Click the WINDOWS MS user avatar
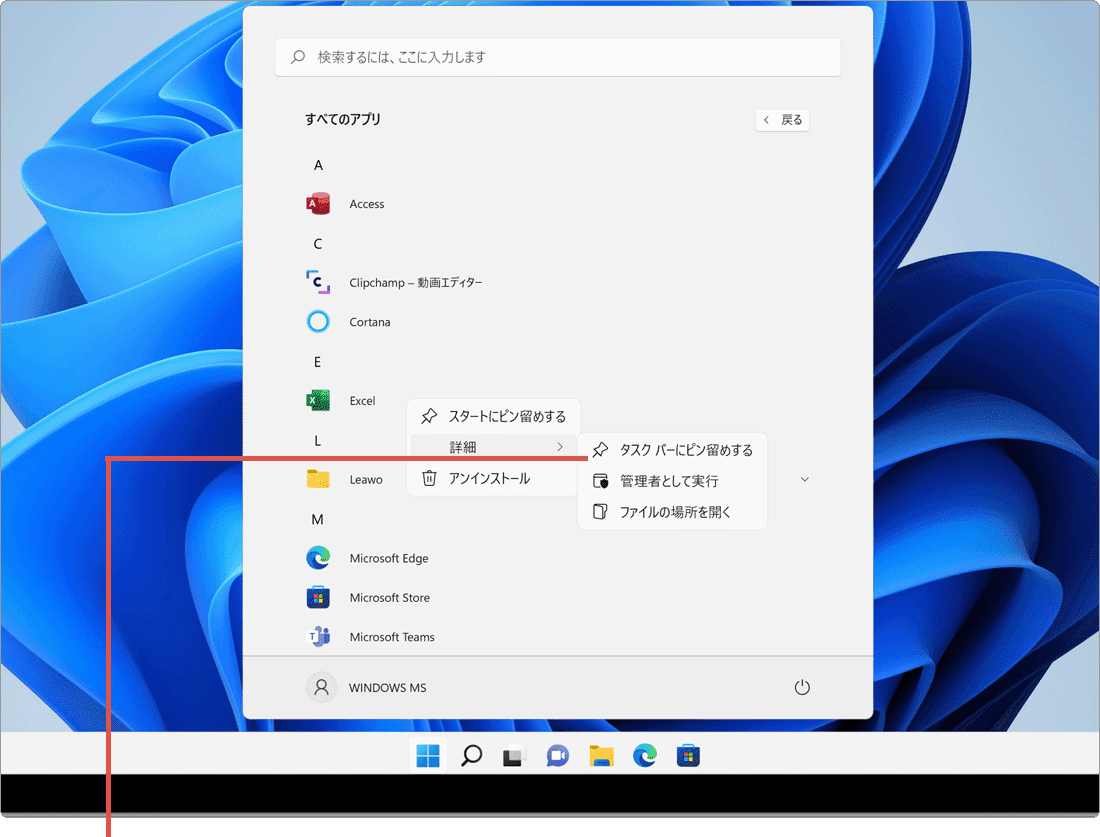This screenshot has height=837, width=1100. pos(321,687)
